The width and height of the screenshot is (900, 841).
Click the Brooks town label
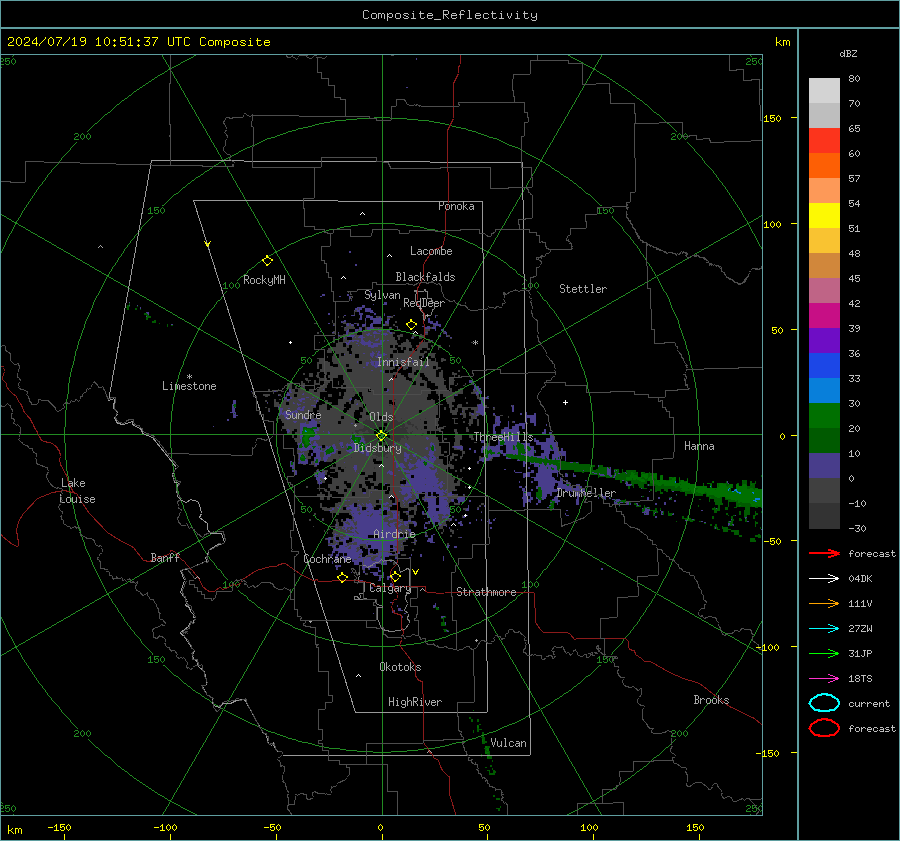[x=711, y=700]
